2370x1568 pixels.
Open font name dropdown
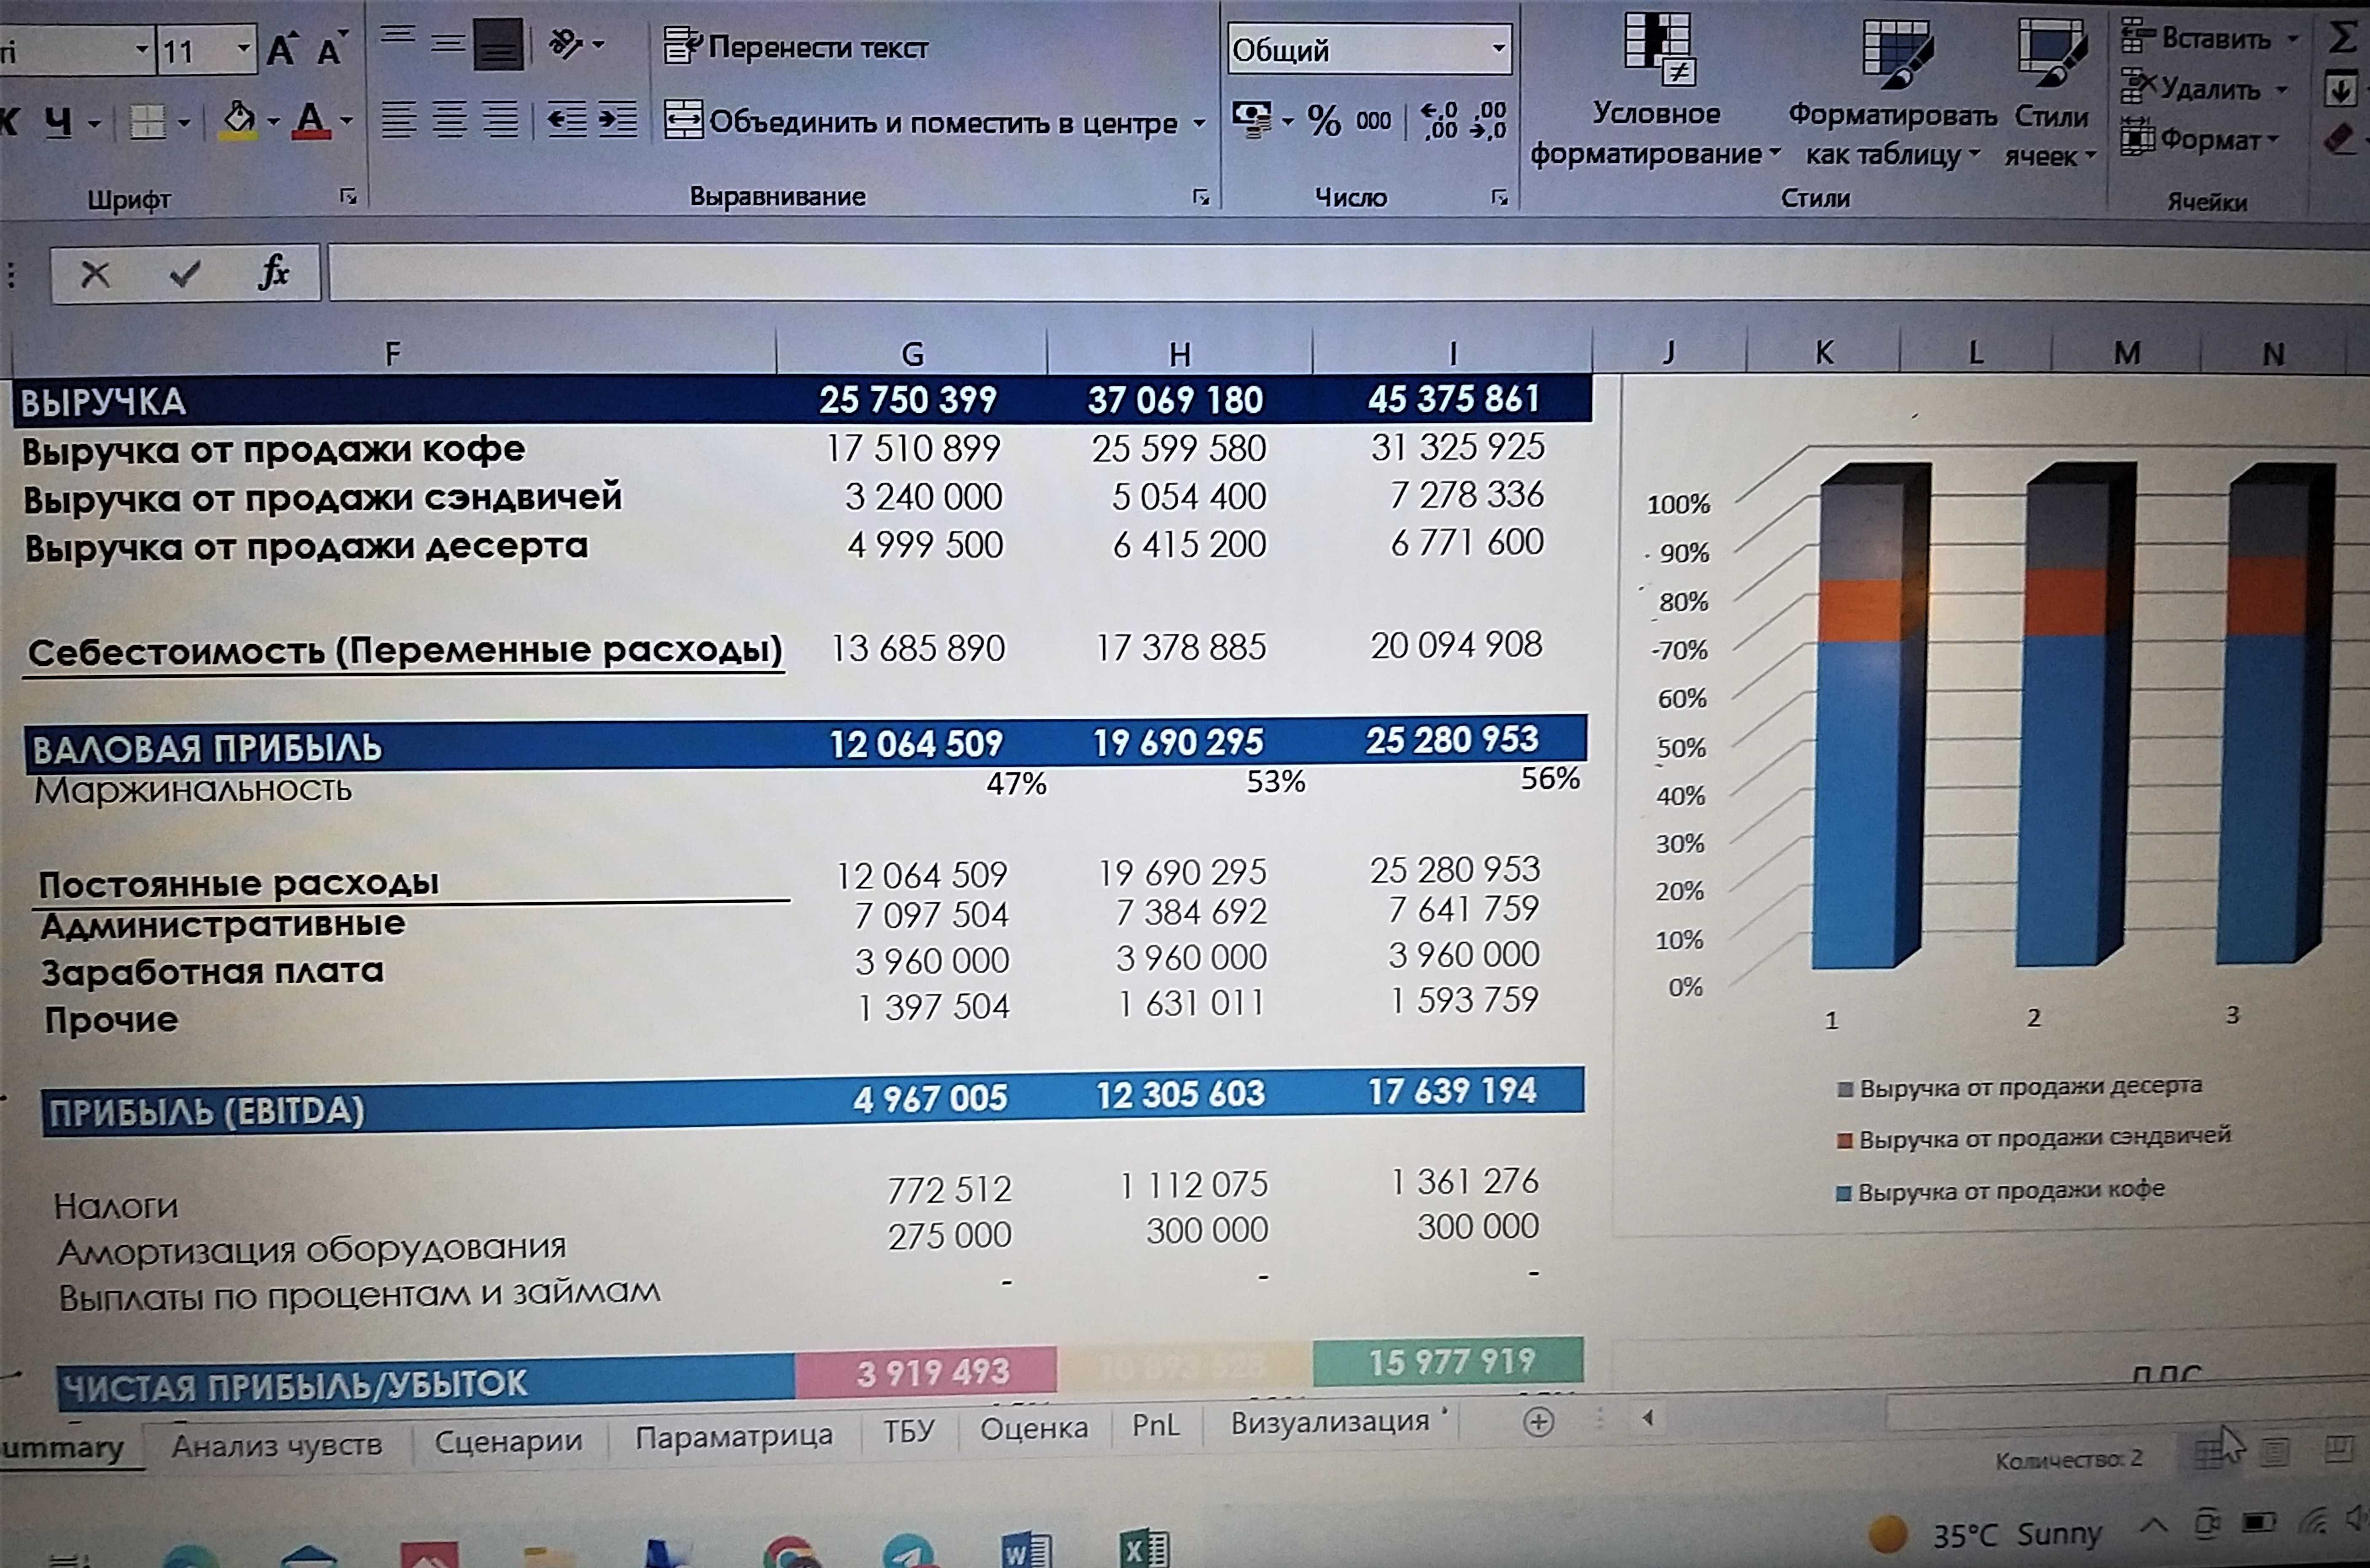click(x=142, y=49)
